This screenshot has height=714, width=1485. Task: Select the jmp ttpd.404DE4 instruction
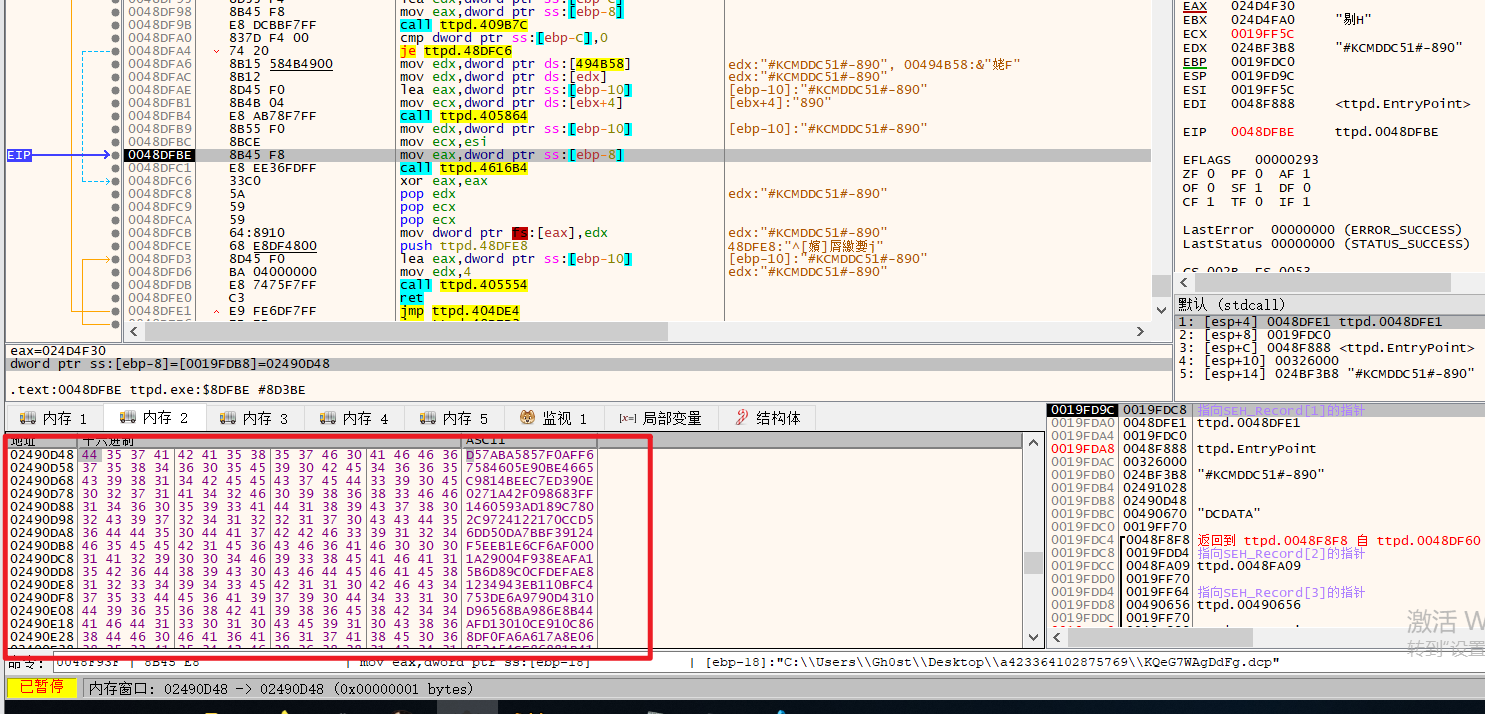click(x=459, y=311)
